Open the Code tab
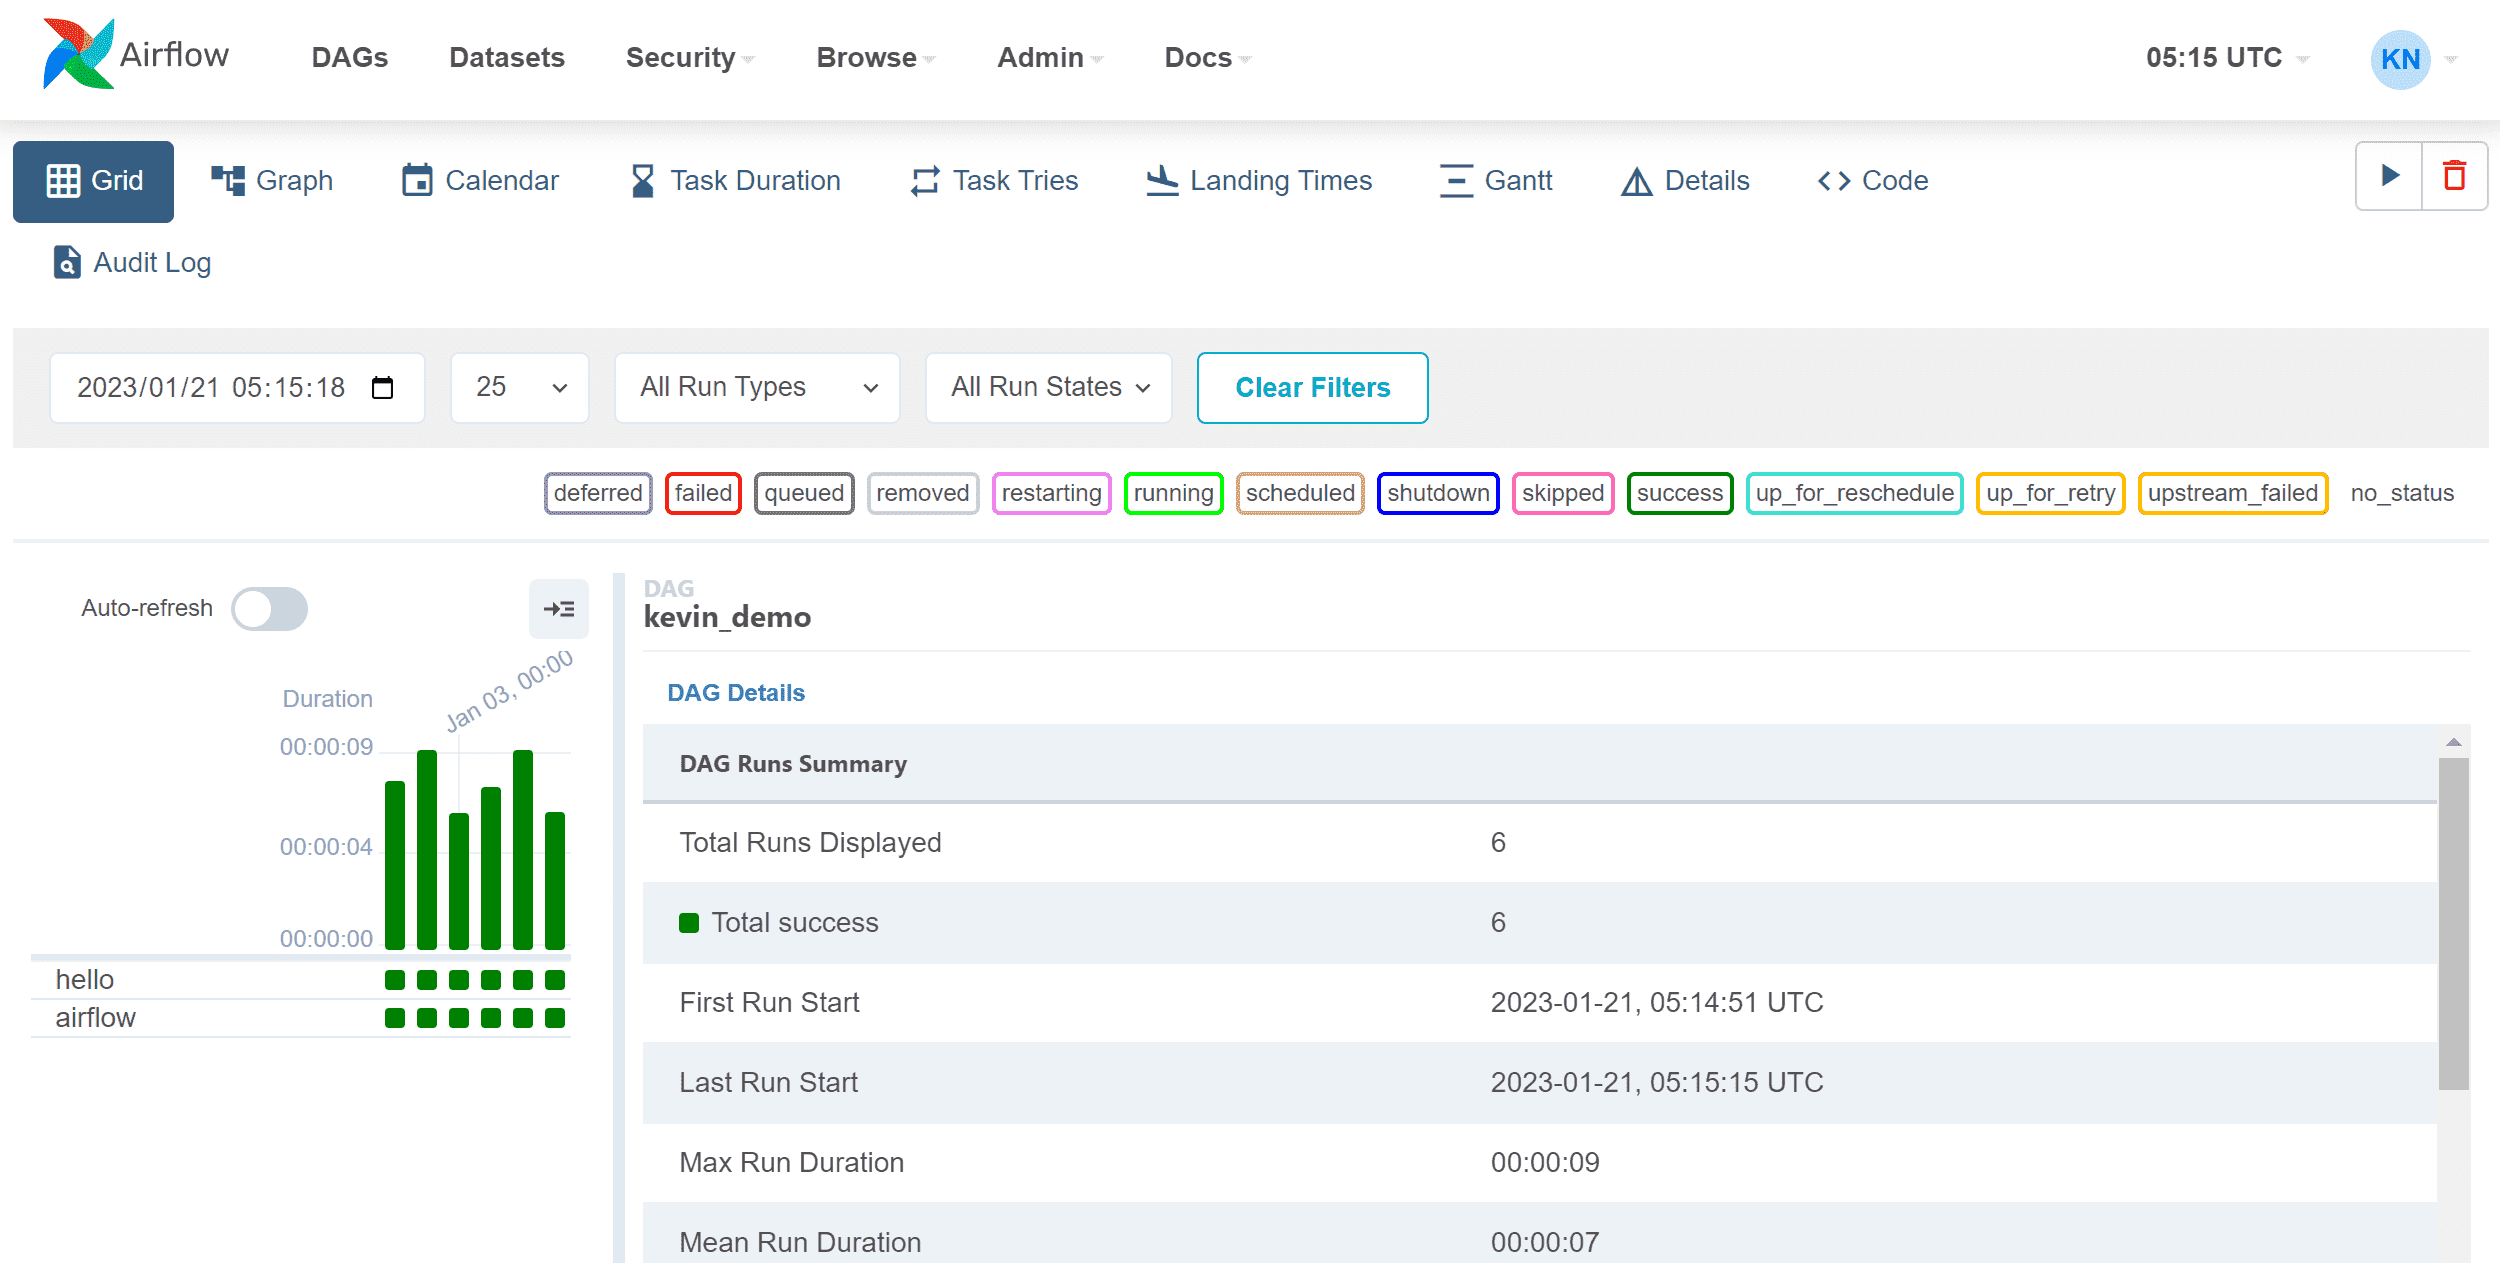The height and width of the screenshot is (1263, 2500). [x=1873, y=181]
